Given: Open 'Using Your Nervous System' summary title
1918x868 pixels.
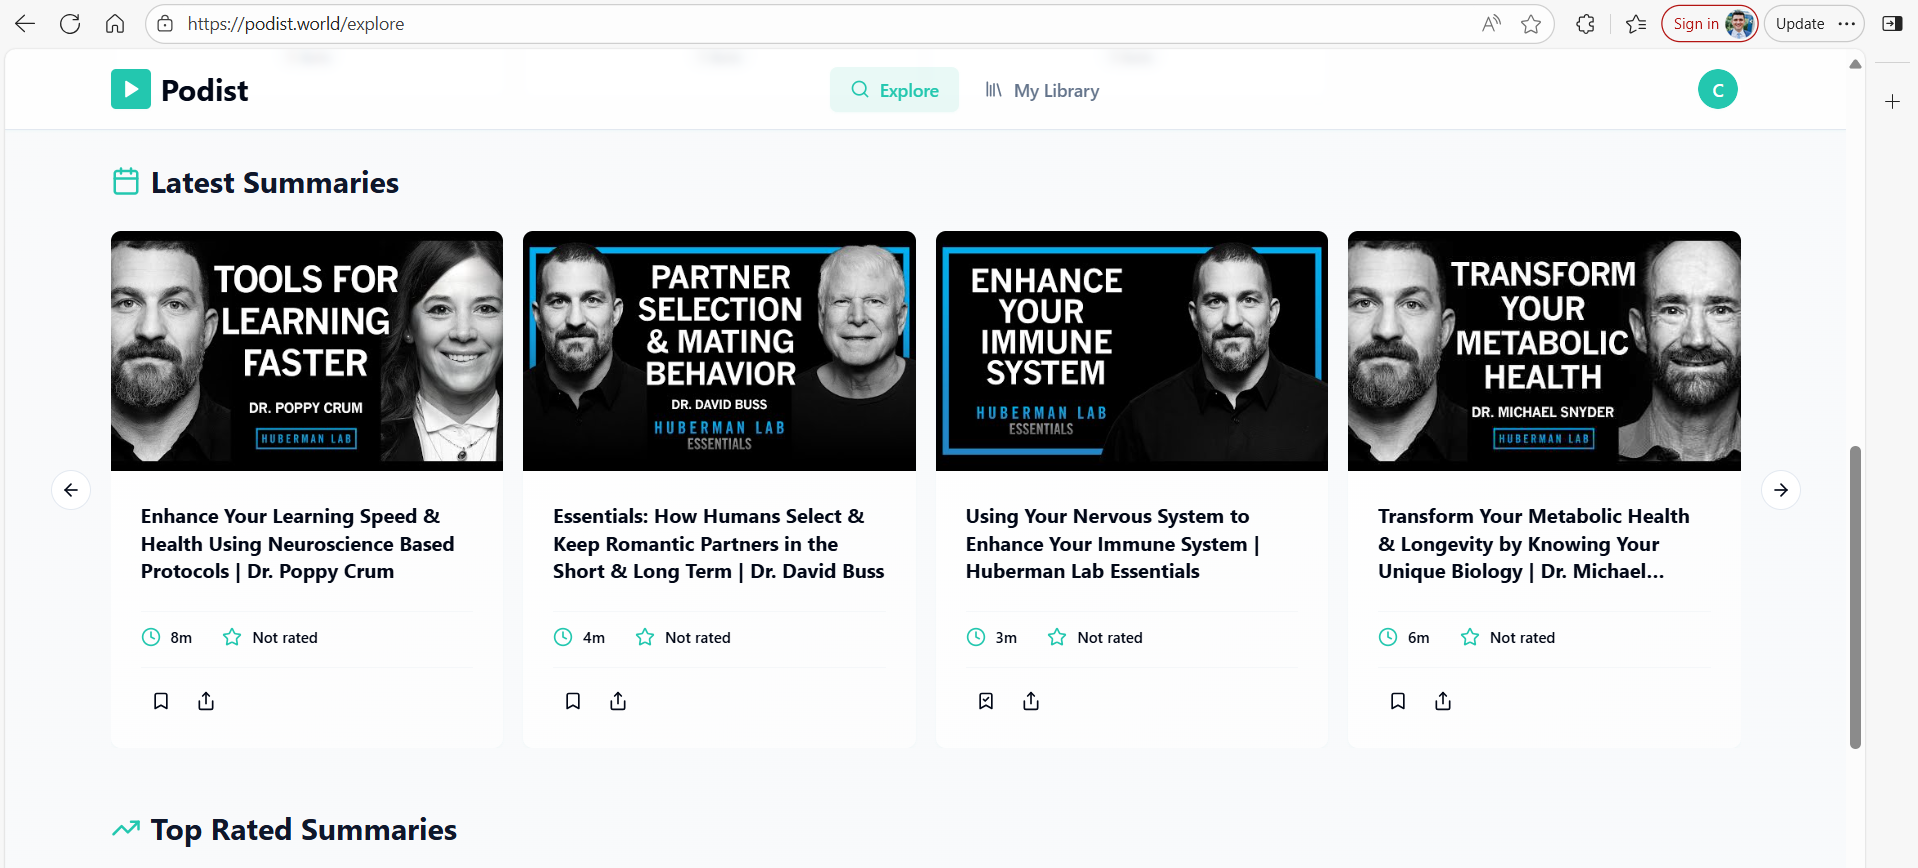Looking at the screenshot, I should [1112, 544].
